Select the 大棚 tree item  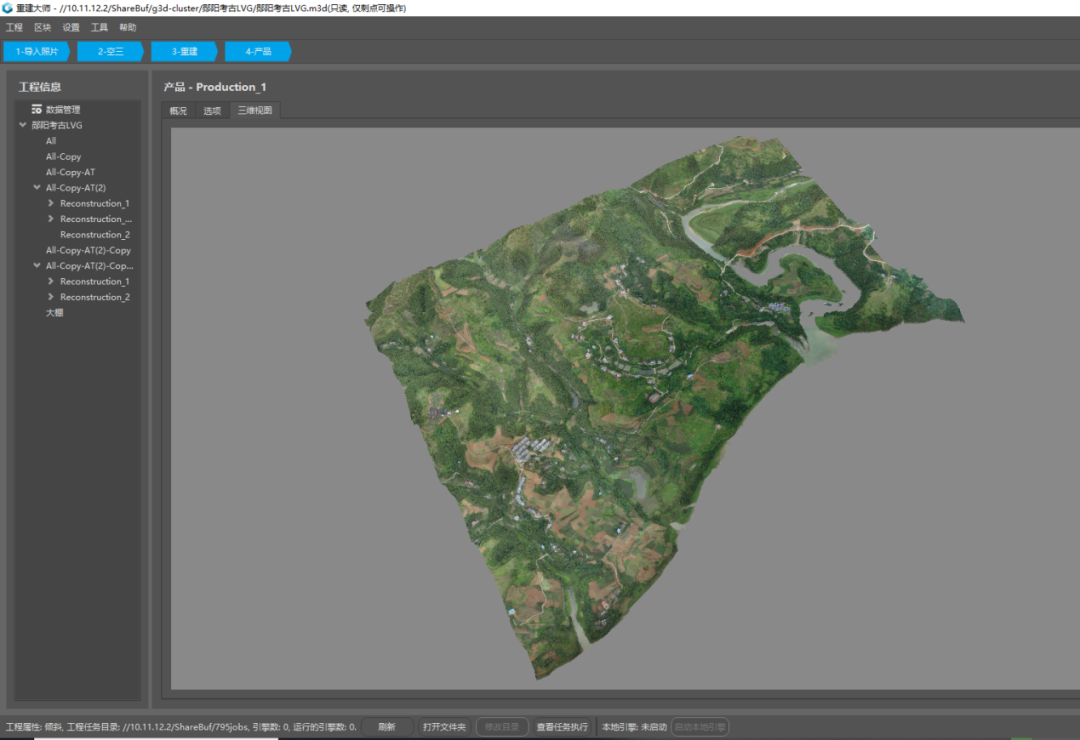[x=54, y=313]
